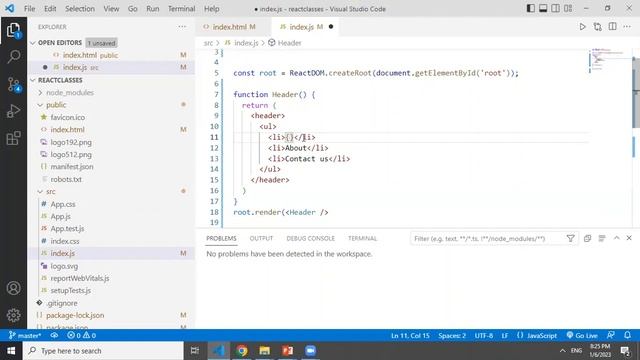This screenshot has width=640, height=360.
Task: Open the File menu
Action: tap(29, 9)
